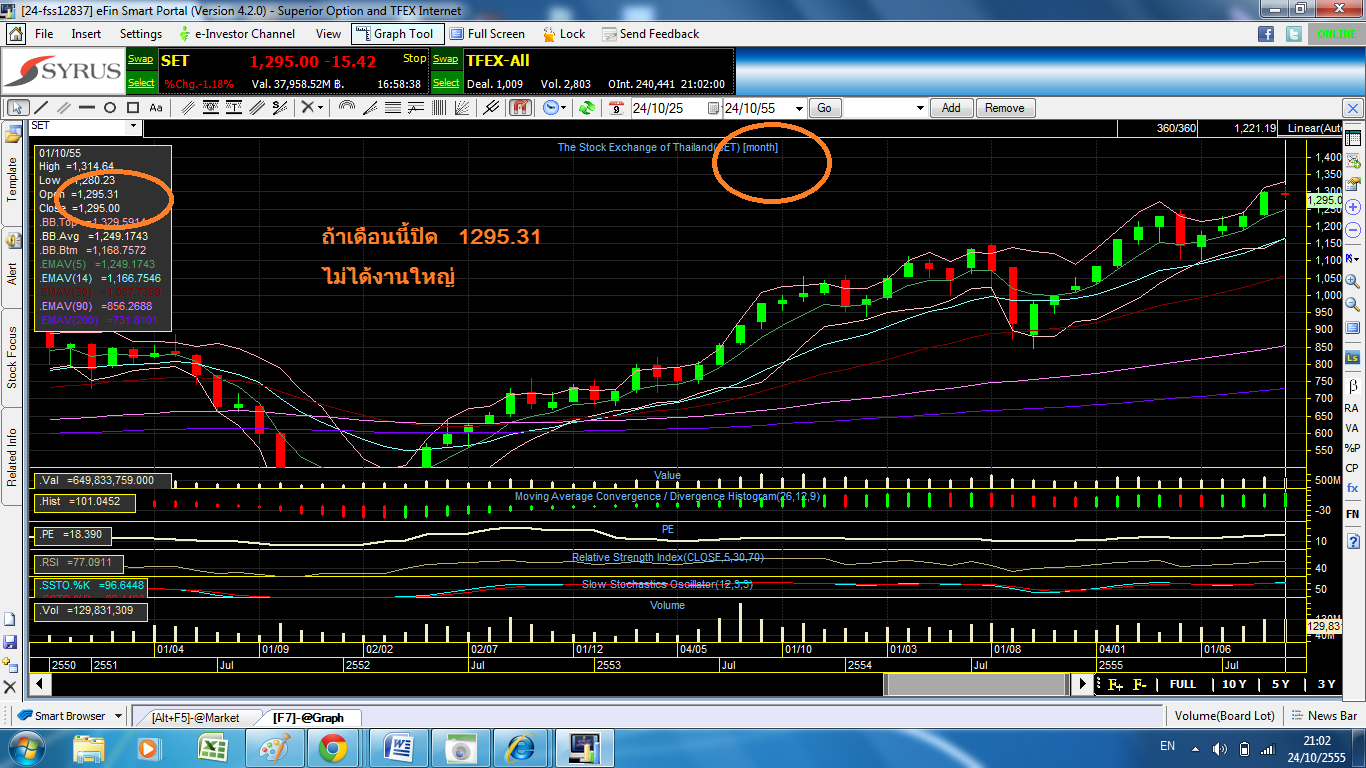Select the horizontal line drawing tool

87,108
